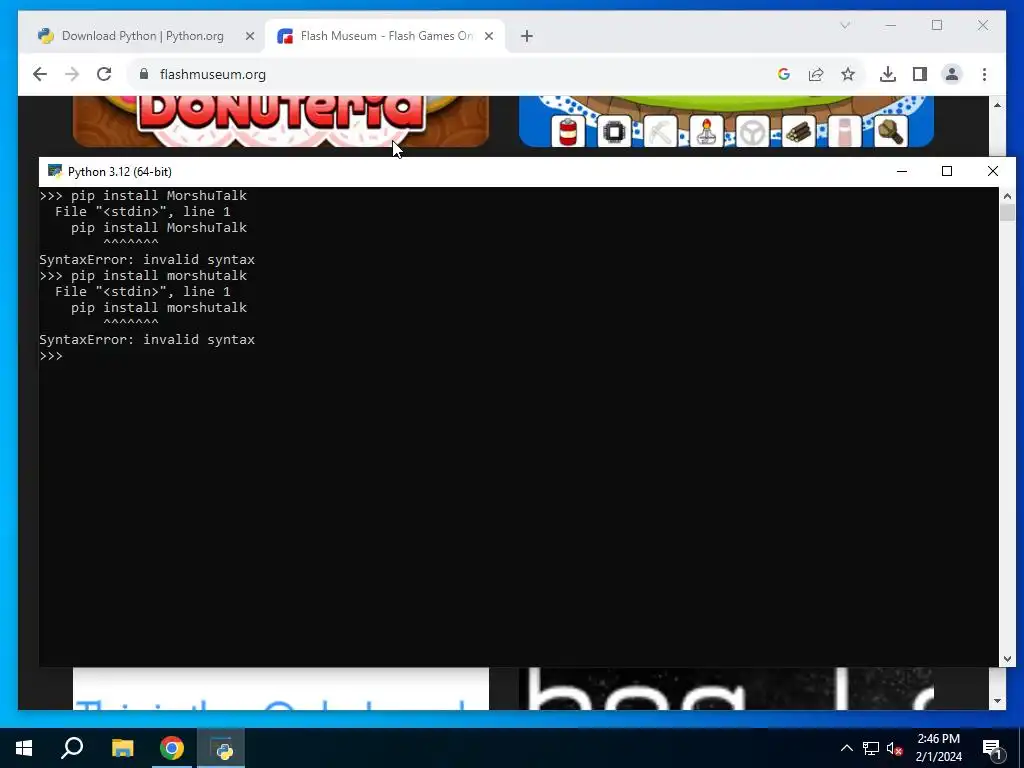The width and height of the screenshot is (1024, 768).
Task: Click the last SyntaxError message line
Action: pyautogui.click(x=147, y=340)
